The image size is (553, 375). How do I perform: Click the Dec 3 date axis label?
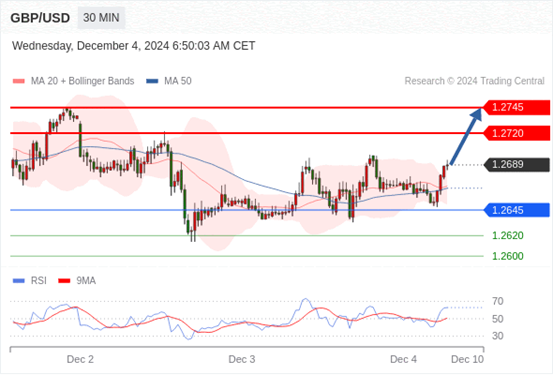coord(242,359)
